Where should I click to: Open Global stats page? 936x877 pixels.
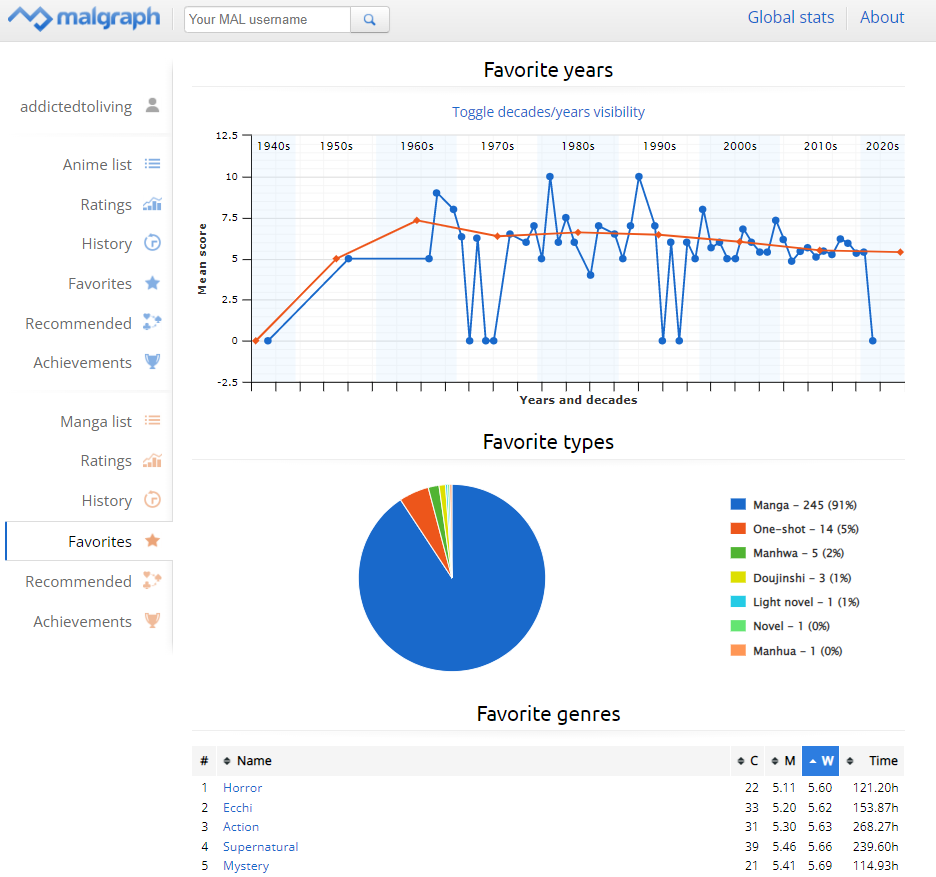pos(791,17)
